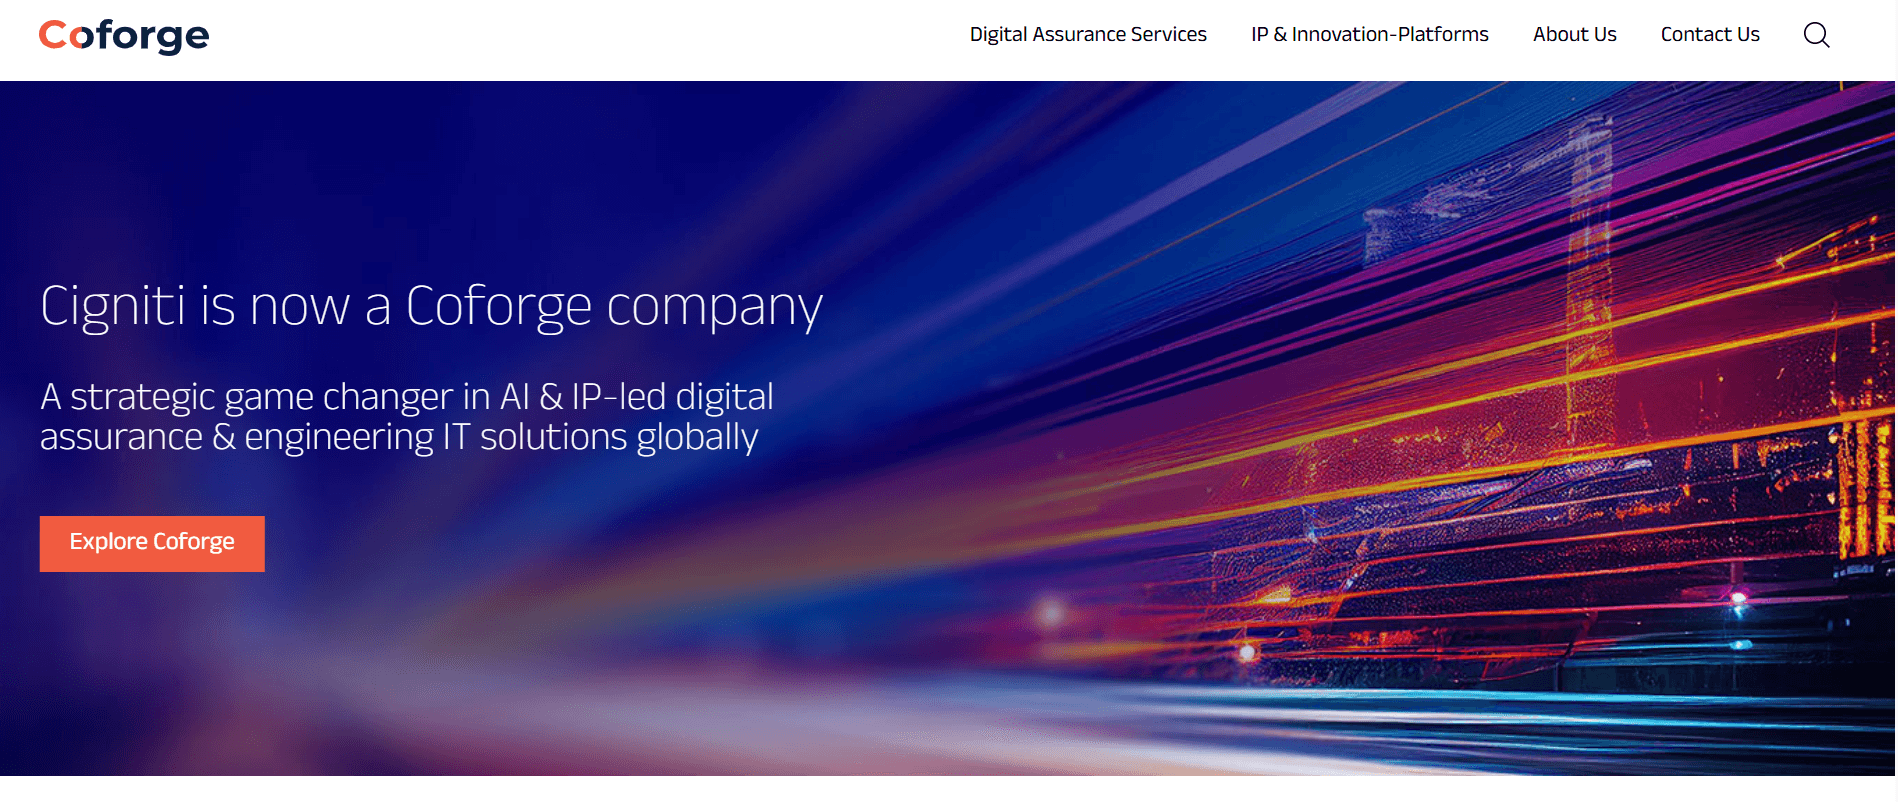
Task: Open the Contact Us page
Action: 1709,35
